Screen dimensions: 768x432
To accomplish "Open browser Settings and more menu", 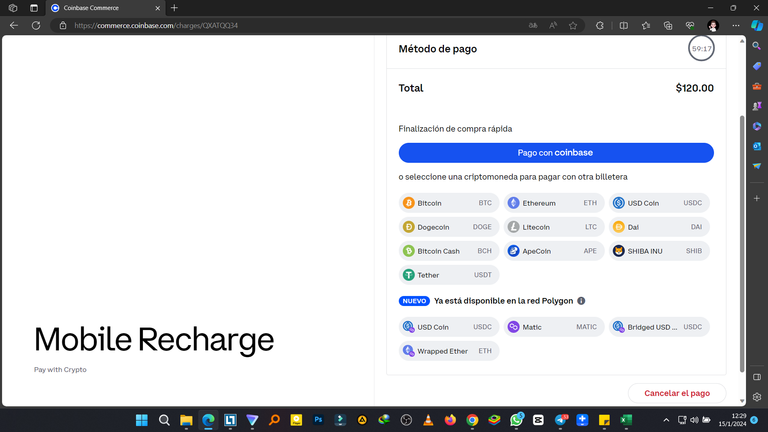I will tap(736, 25).
